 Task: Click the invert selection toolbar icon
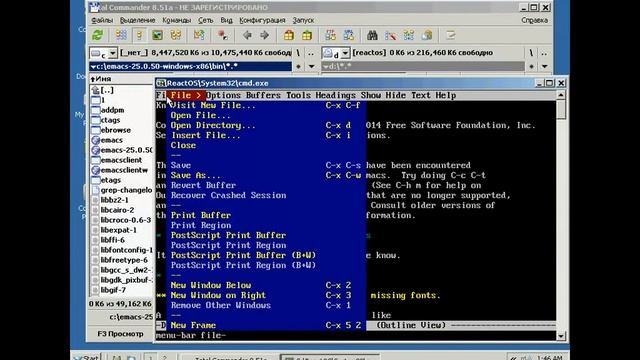coord(199,36)
